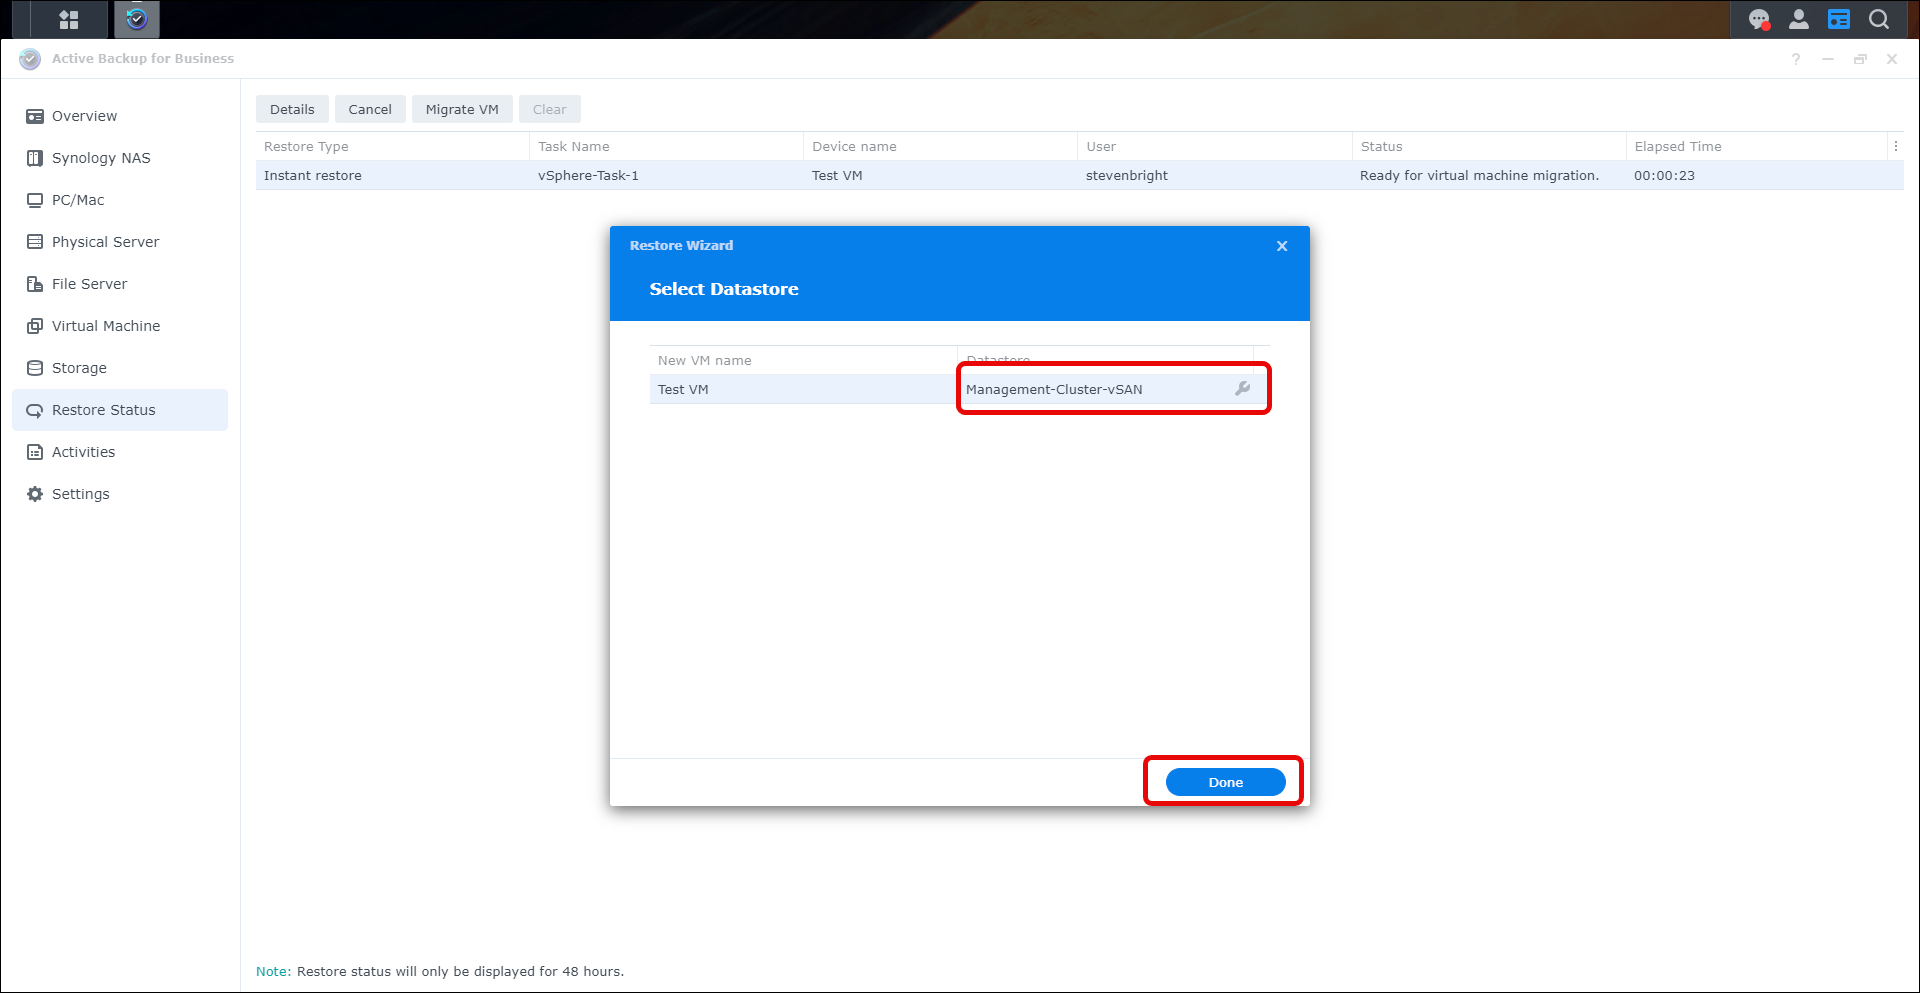
Task: Open the column options three-dot menu
Action: click(x=1895, y=146)
